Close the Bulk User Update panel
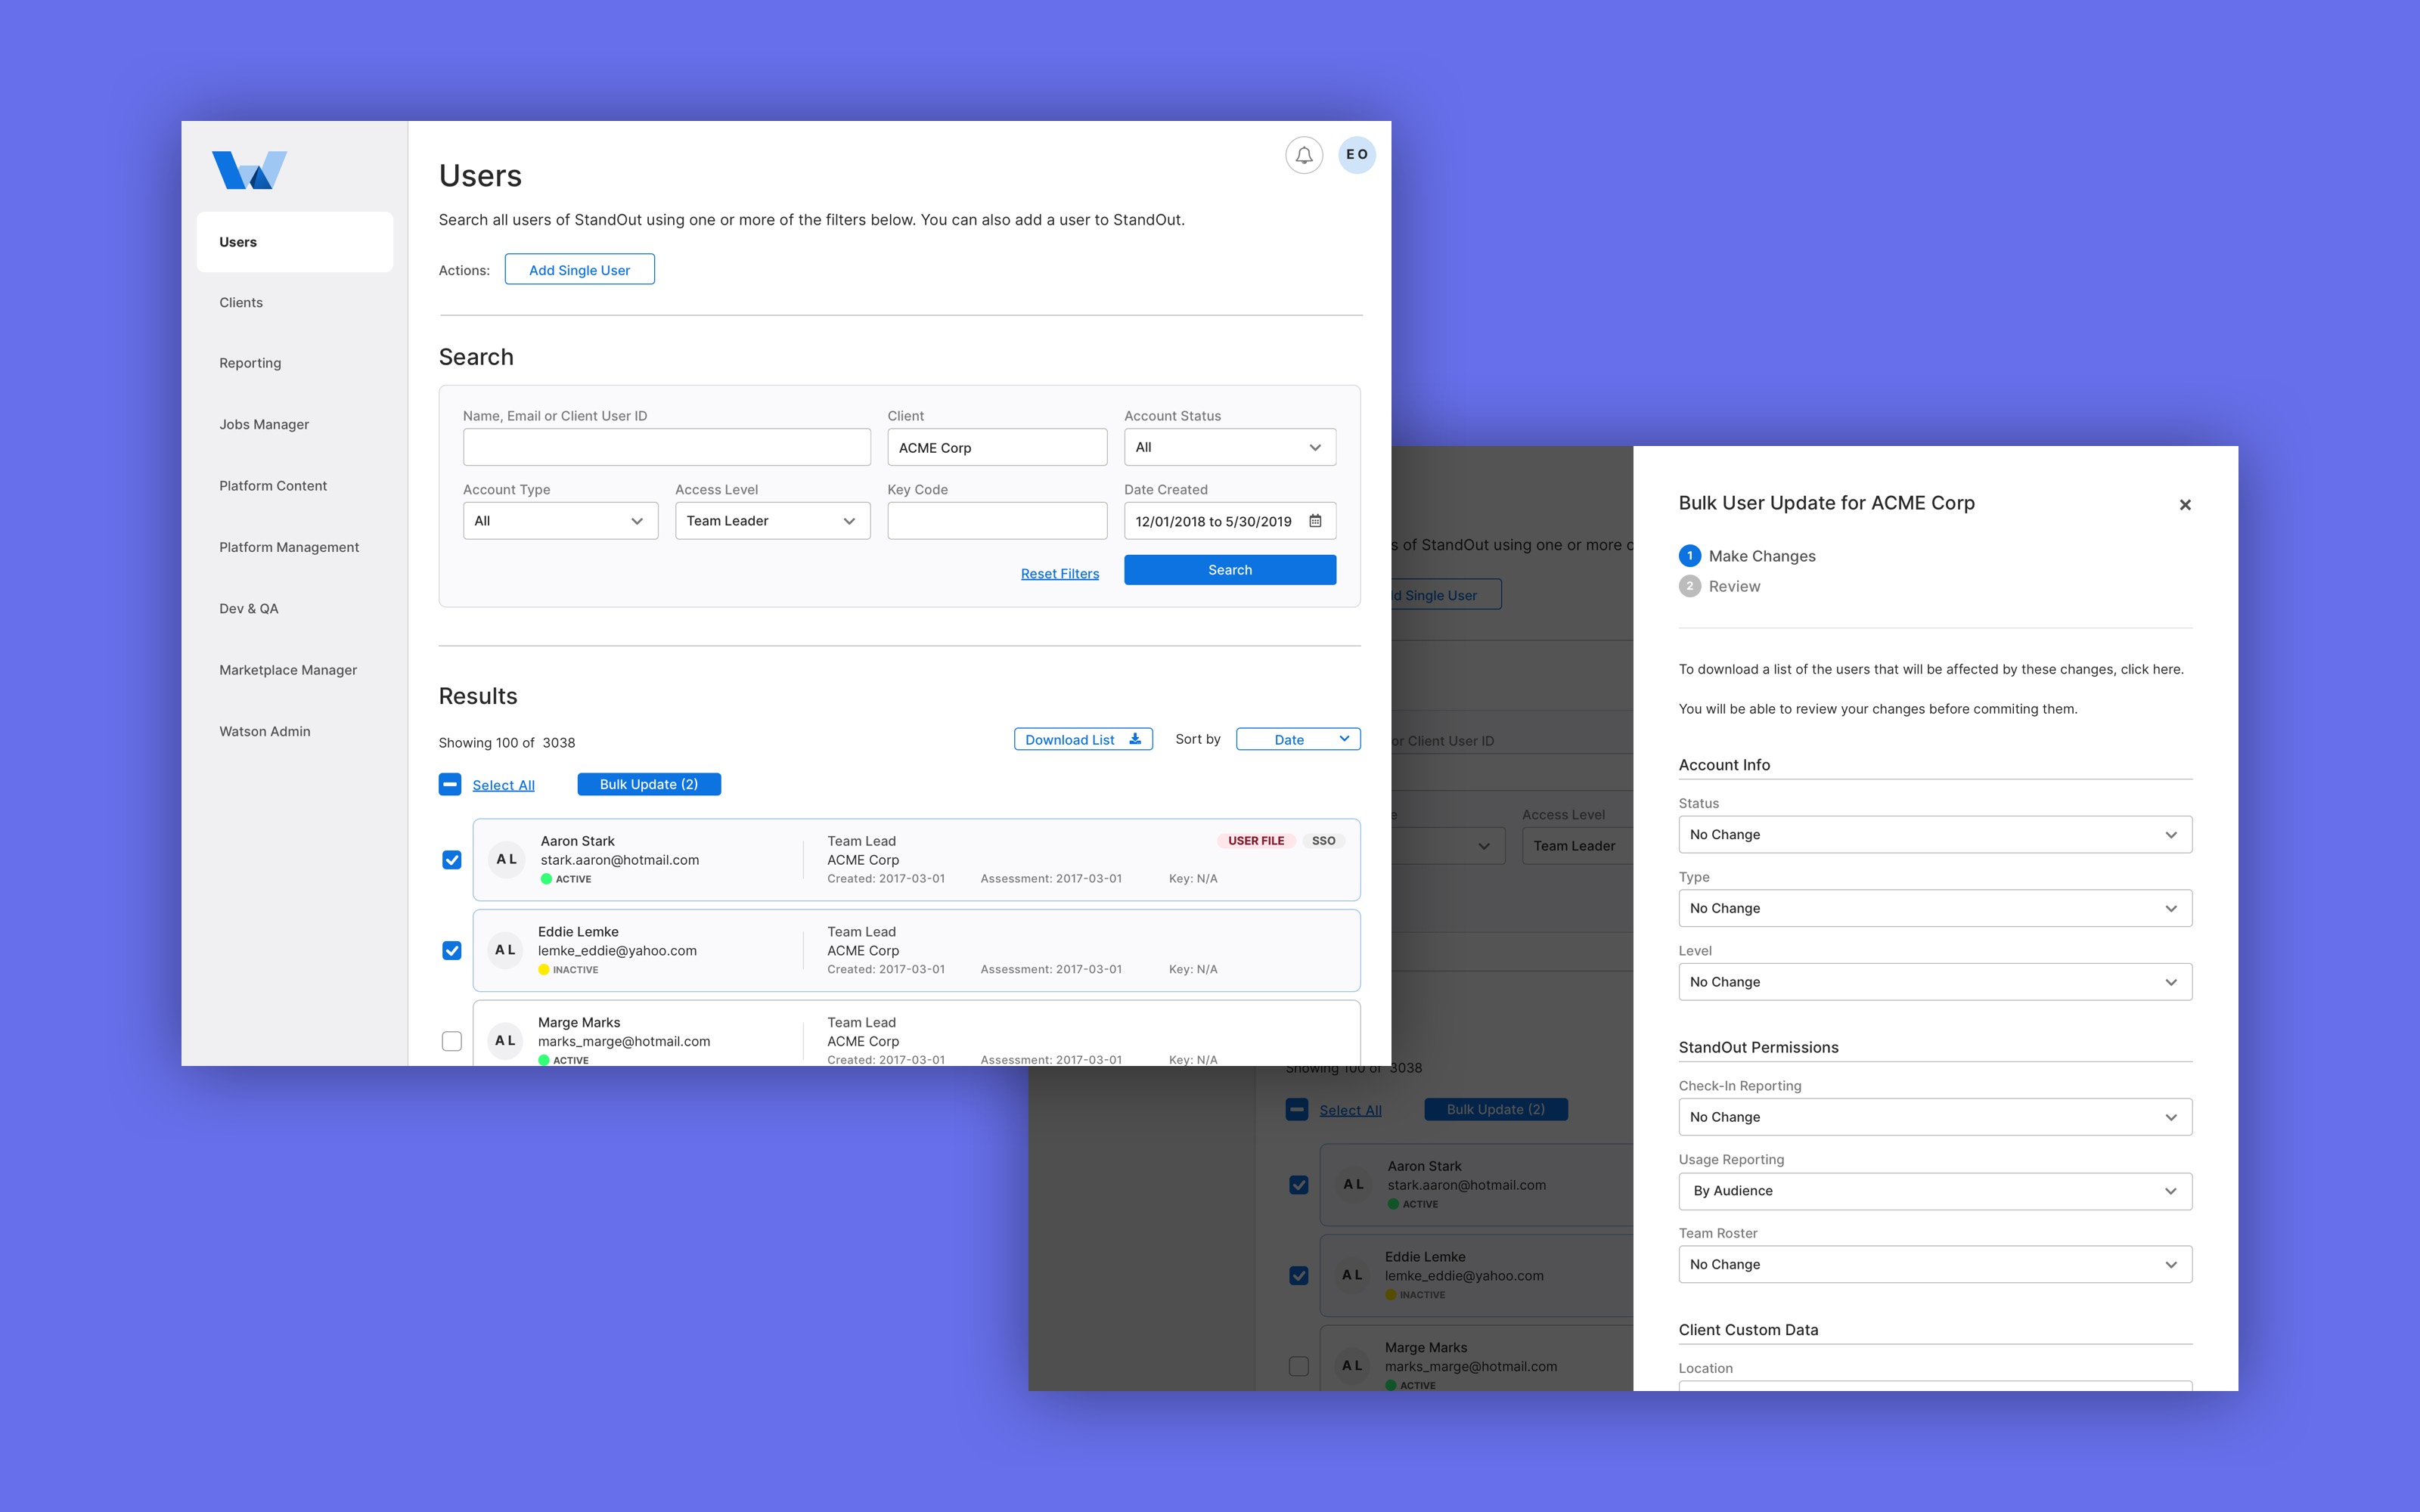 2185,505
